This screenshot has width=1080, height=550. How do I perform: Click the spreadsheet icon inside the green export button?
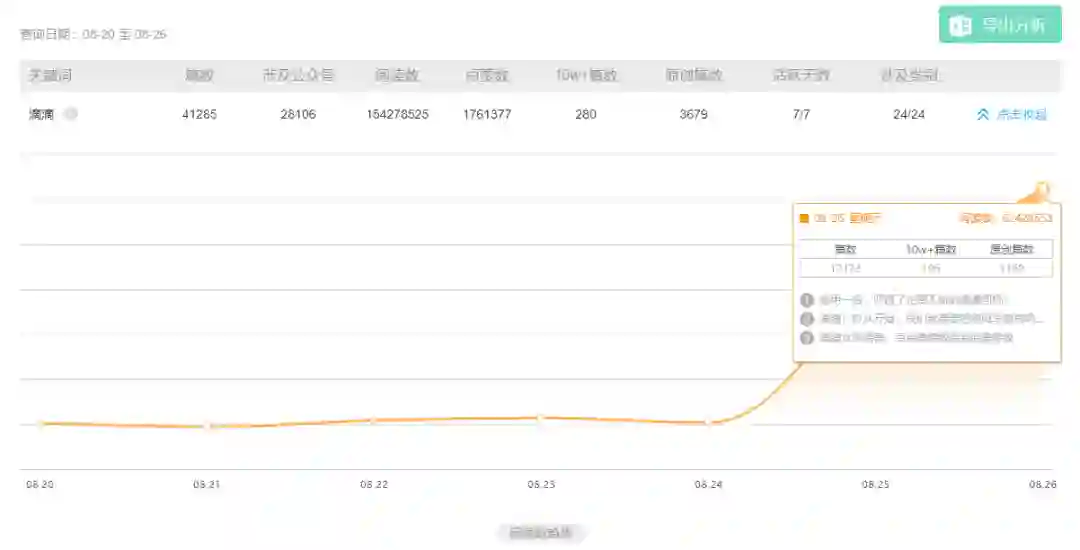pyautogui.click(x=960, y=25)
